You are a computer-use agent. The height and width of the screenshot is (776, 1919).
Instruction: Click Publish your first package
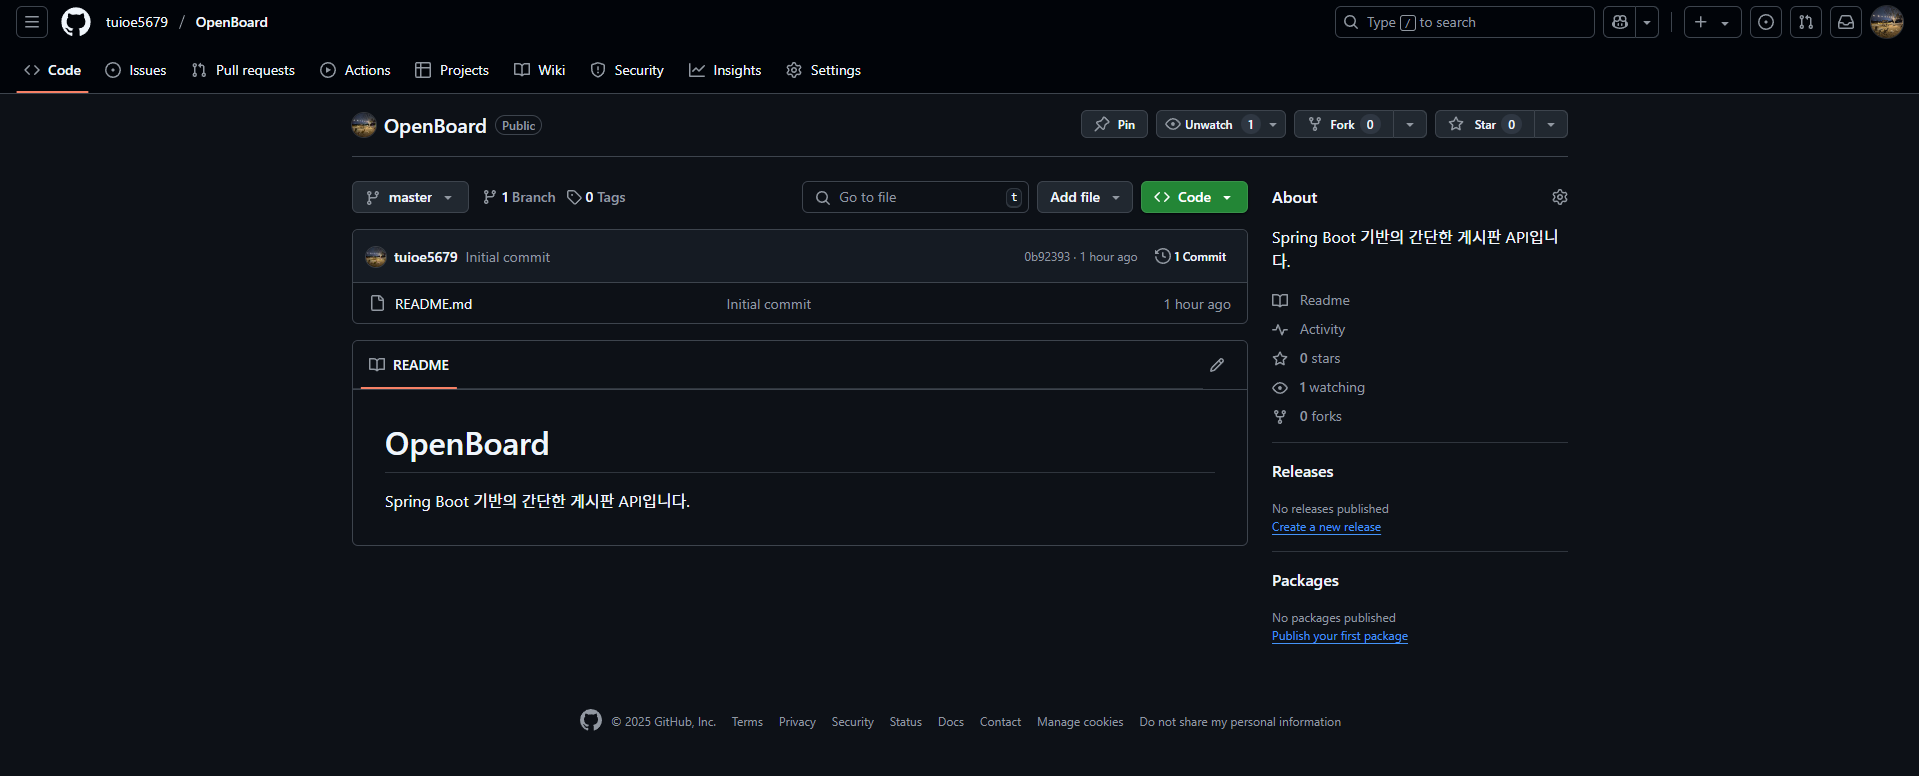[x=1339, y=636]
